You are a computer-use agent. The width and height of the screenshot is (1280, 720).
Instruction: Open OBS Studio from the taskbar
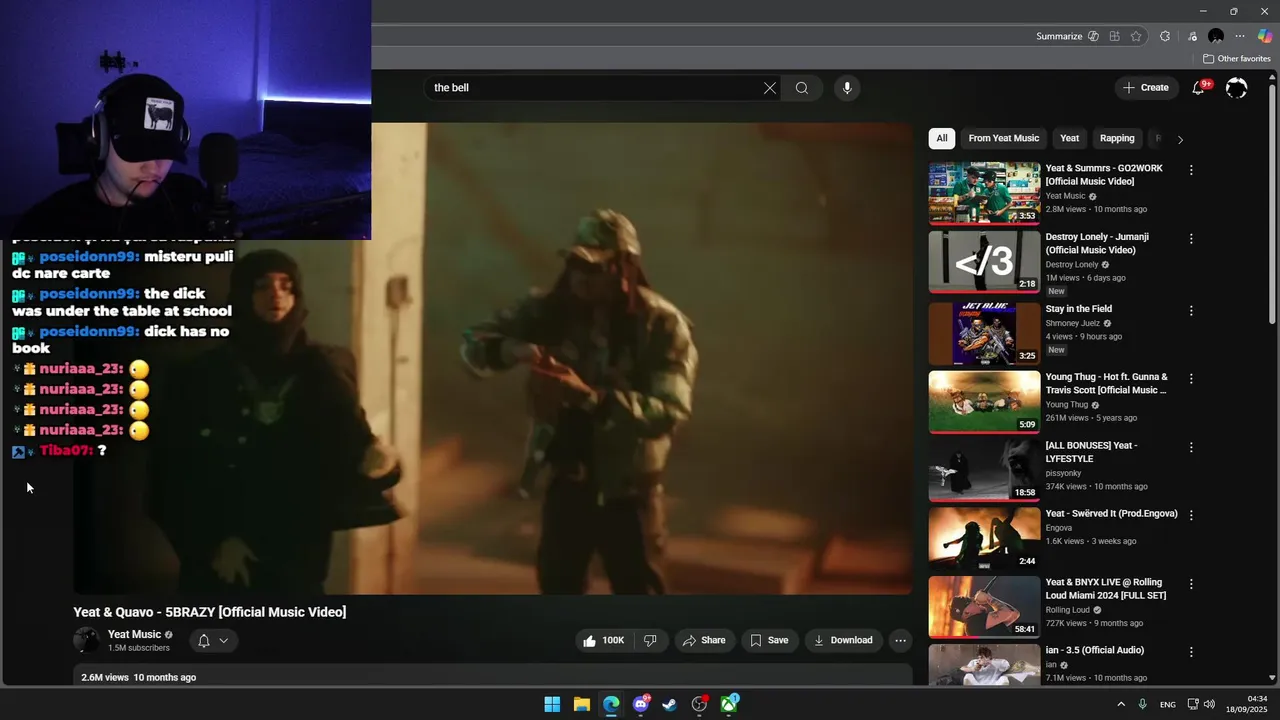700,704
